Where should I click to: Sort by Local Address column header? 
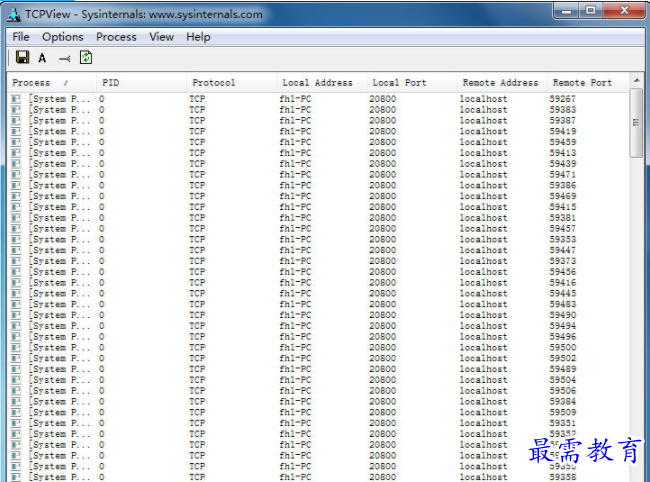[321, 82]
